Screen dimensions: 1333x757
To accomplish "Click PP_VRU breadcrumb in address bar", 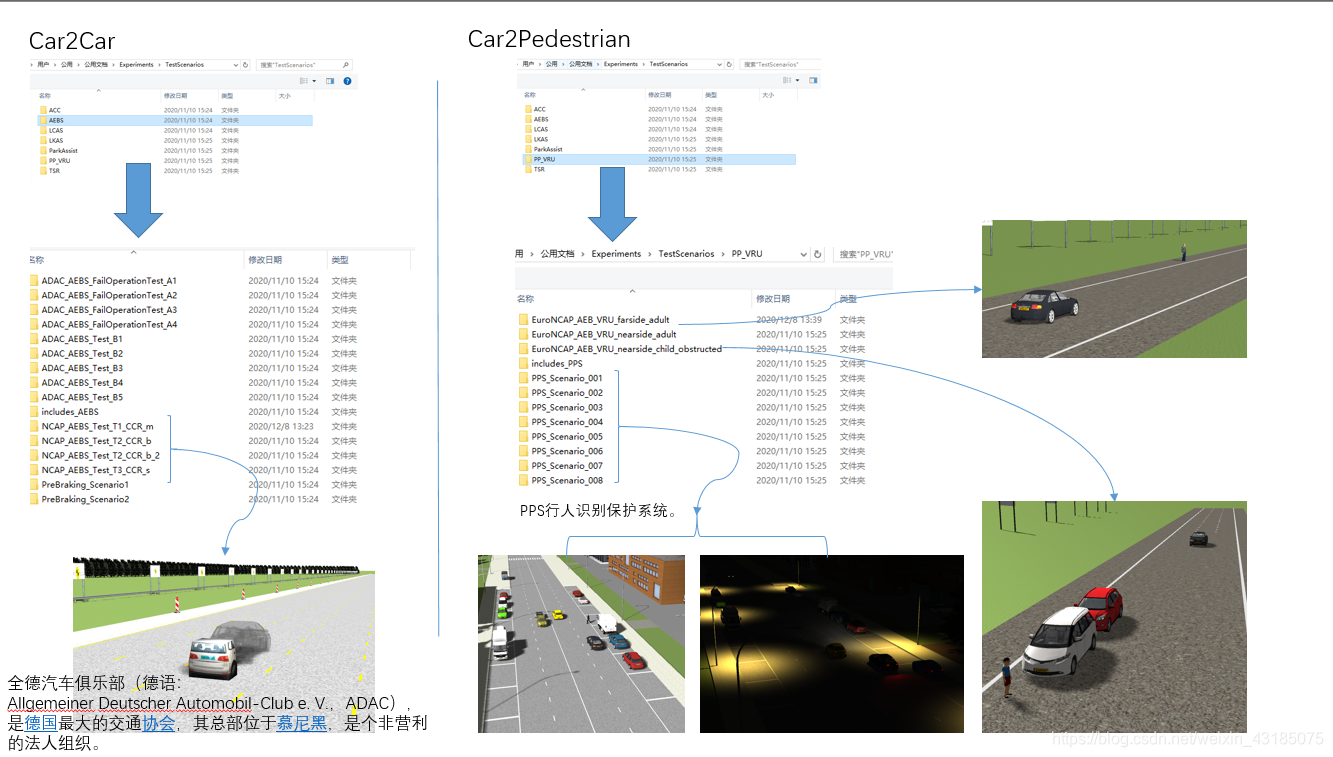I will tap(747, 254).
